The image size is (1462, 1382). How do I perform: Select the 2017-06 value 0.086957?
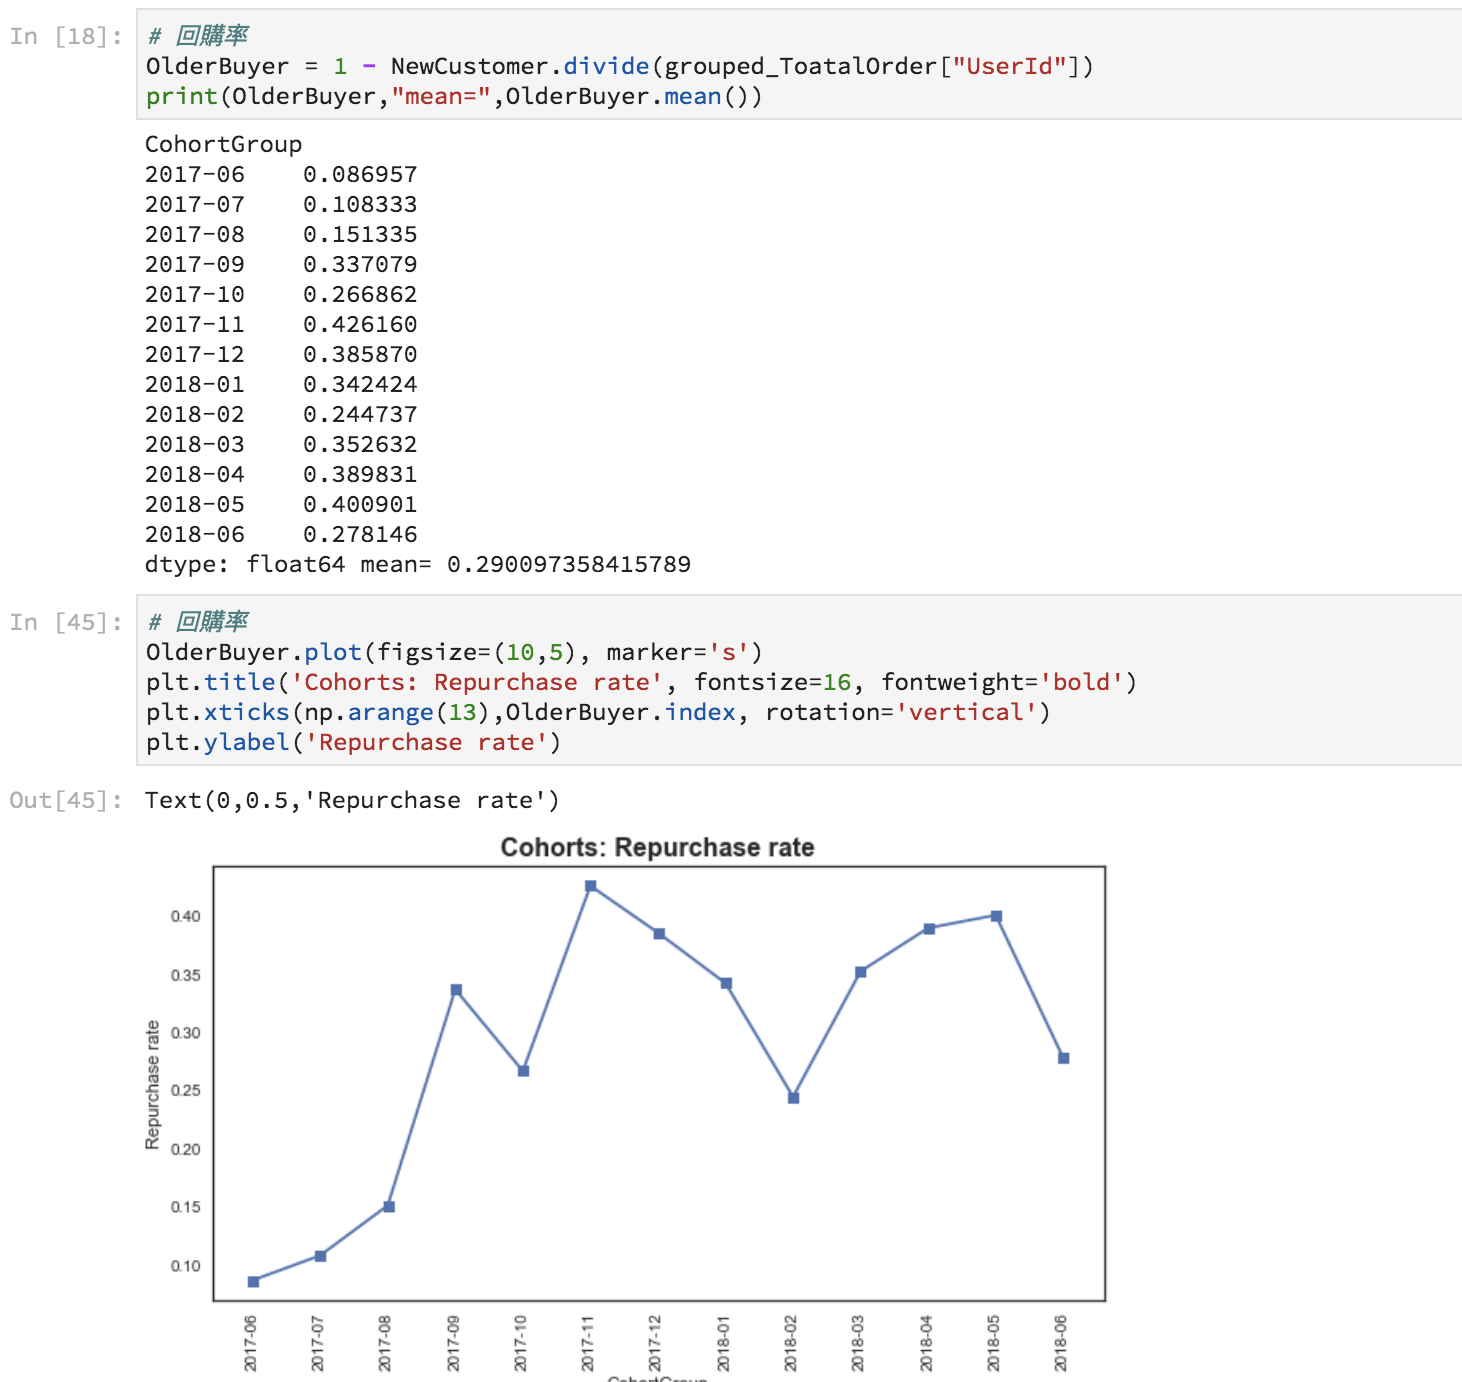360,174
